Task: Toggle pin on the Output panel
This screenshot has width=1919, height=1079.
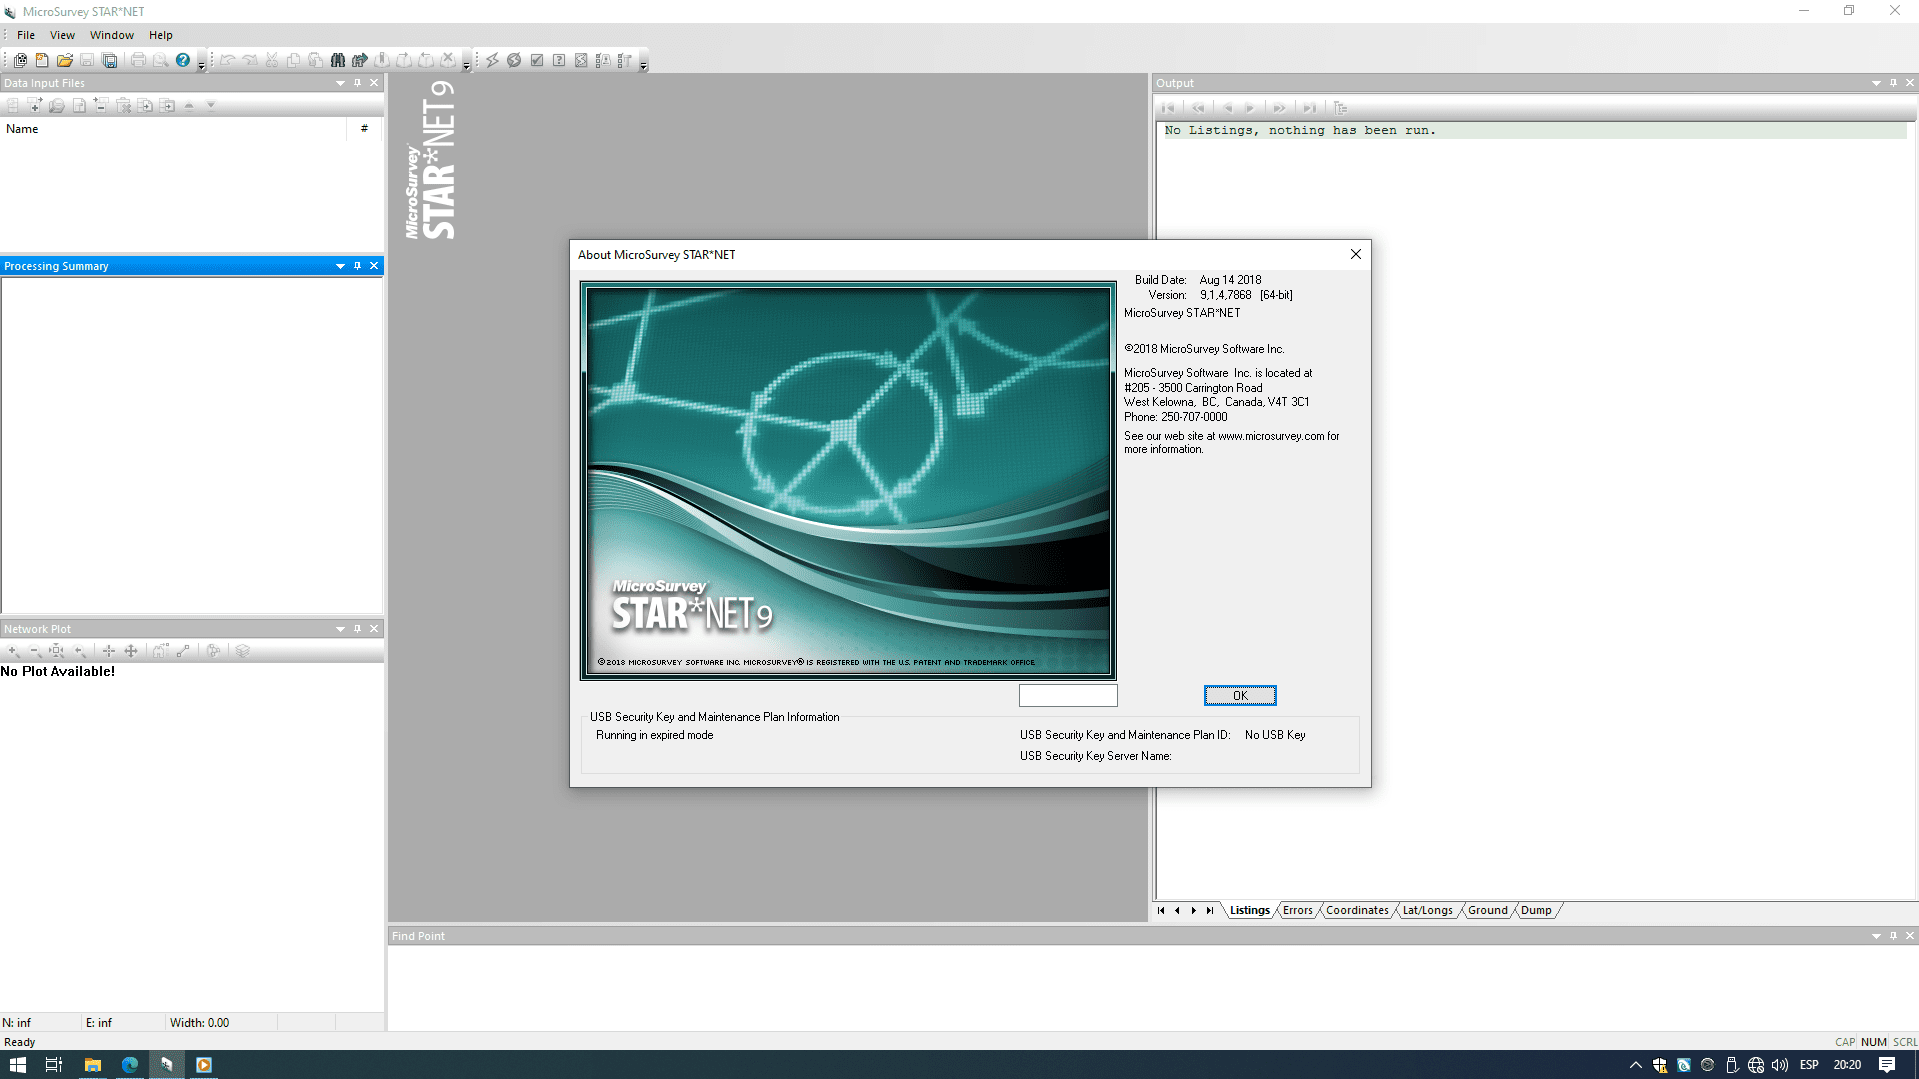Action: click(1893, 82)
